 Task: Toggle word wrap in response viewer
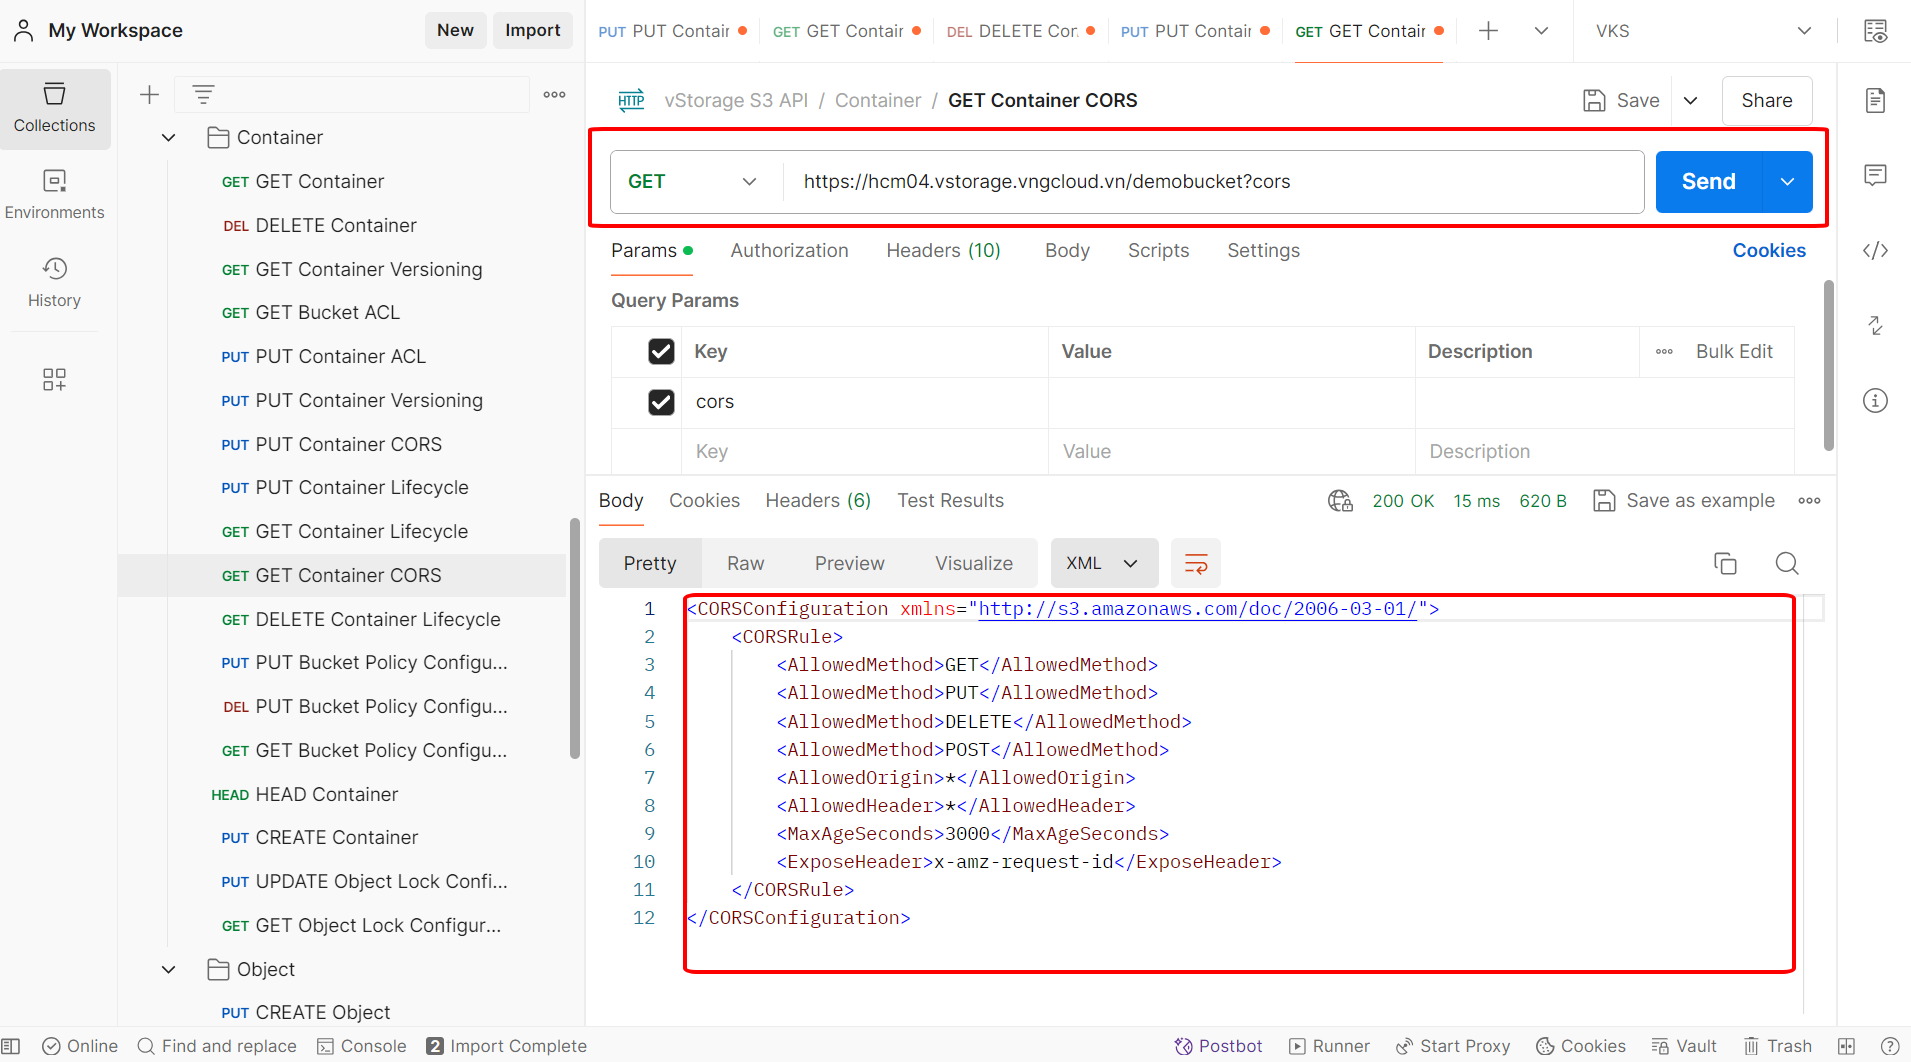point(1196,563)
